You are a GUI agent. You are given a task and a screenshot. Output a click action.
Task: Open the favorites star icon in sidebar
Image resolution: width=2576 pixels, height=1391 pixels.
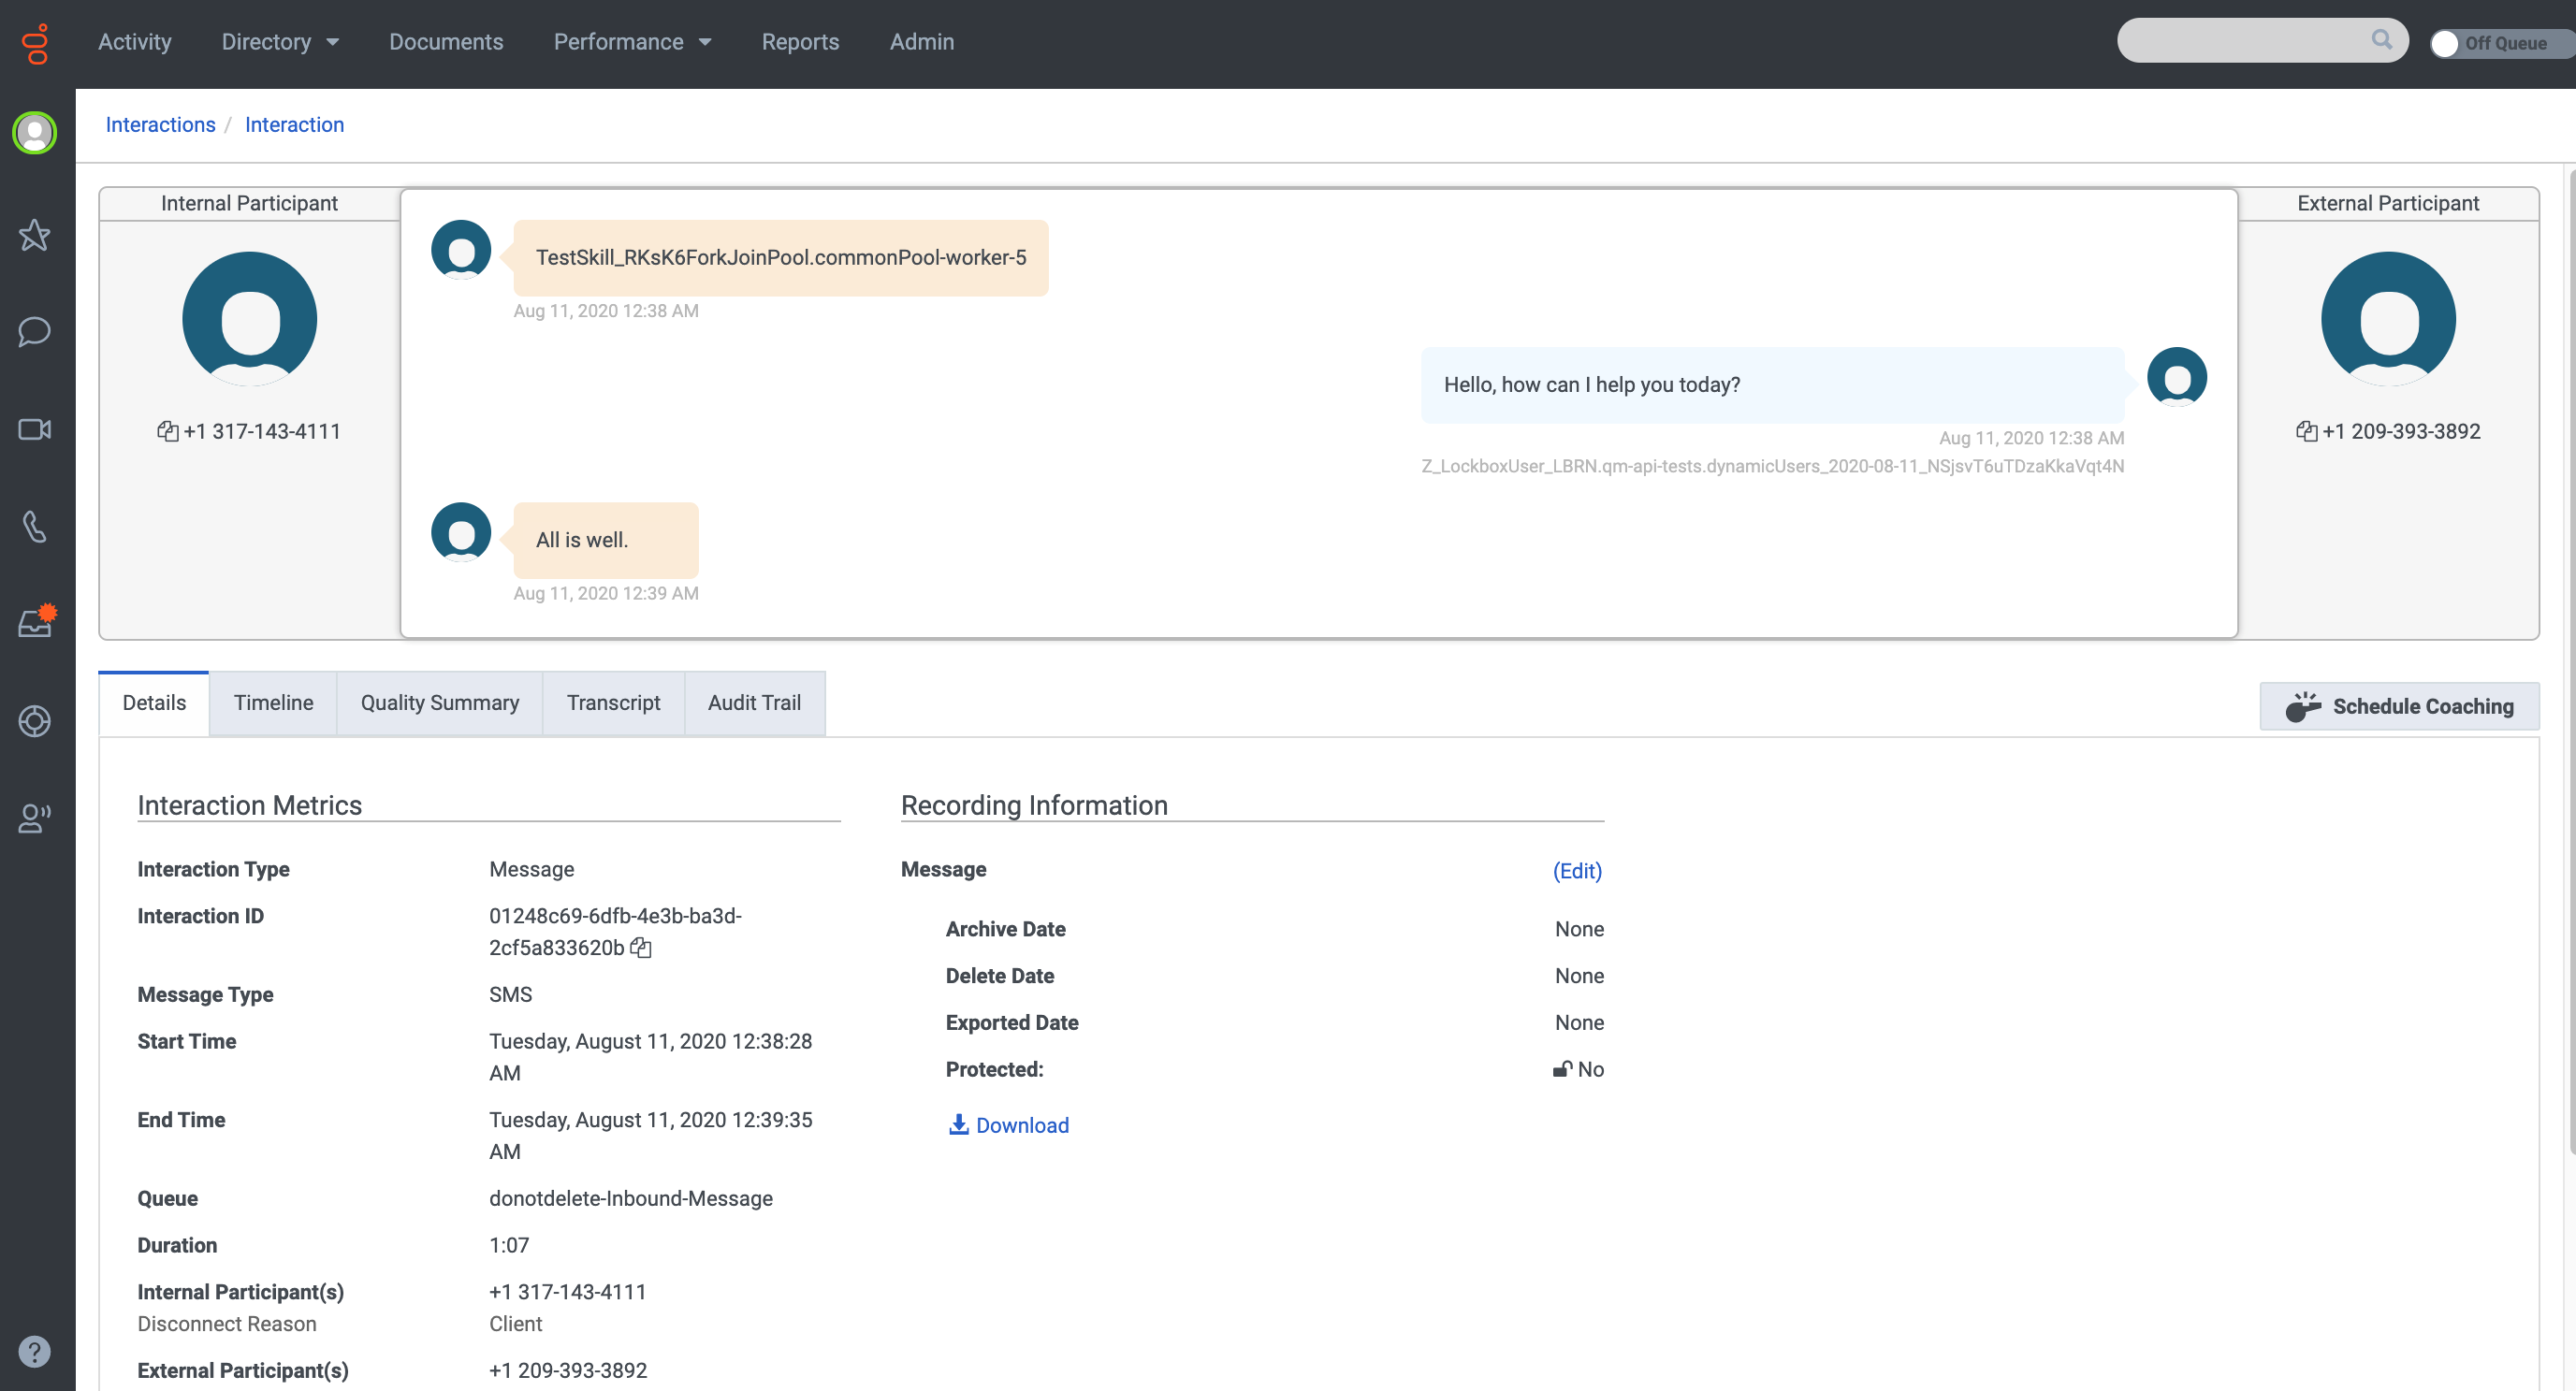(x=35, y=235)
